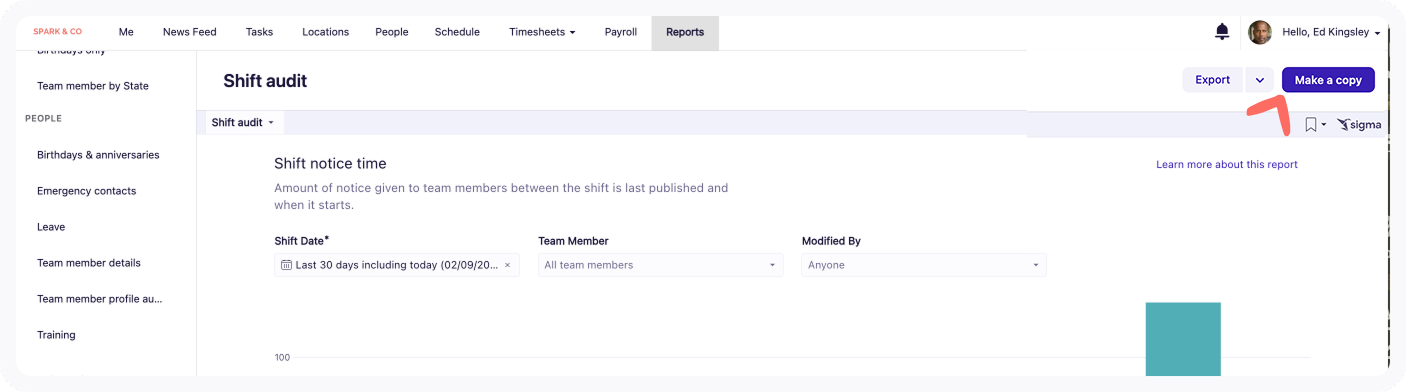Open the Modified By dropdown
The image size is (1406, 392).
coord(924,265)
